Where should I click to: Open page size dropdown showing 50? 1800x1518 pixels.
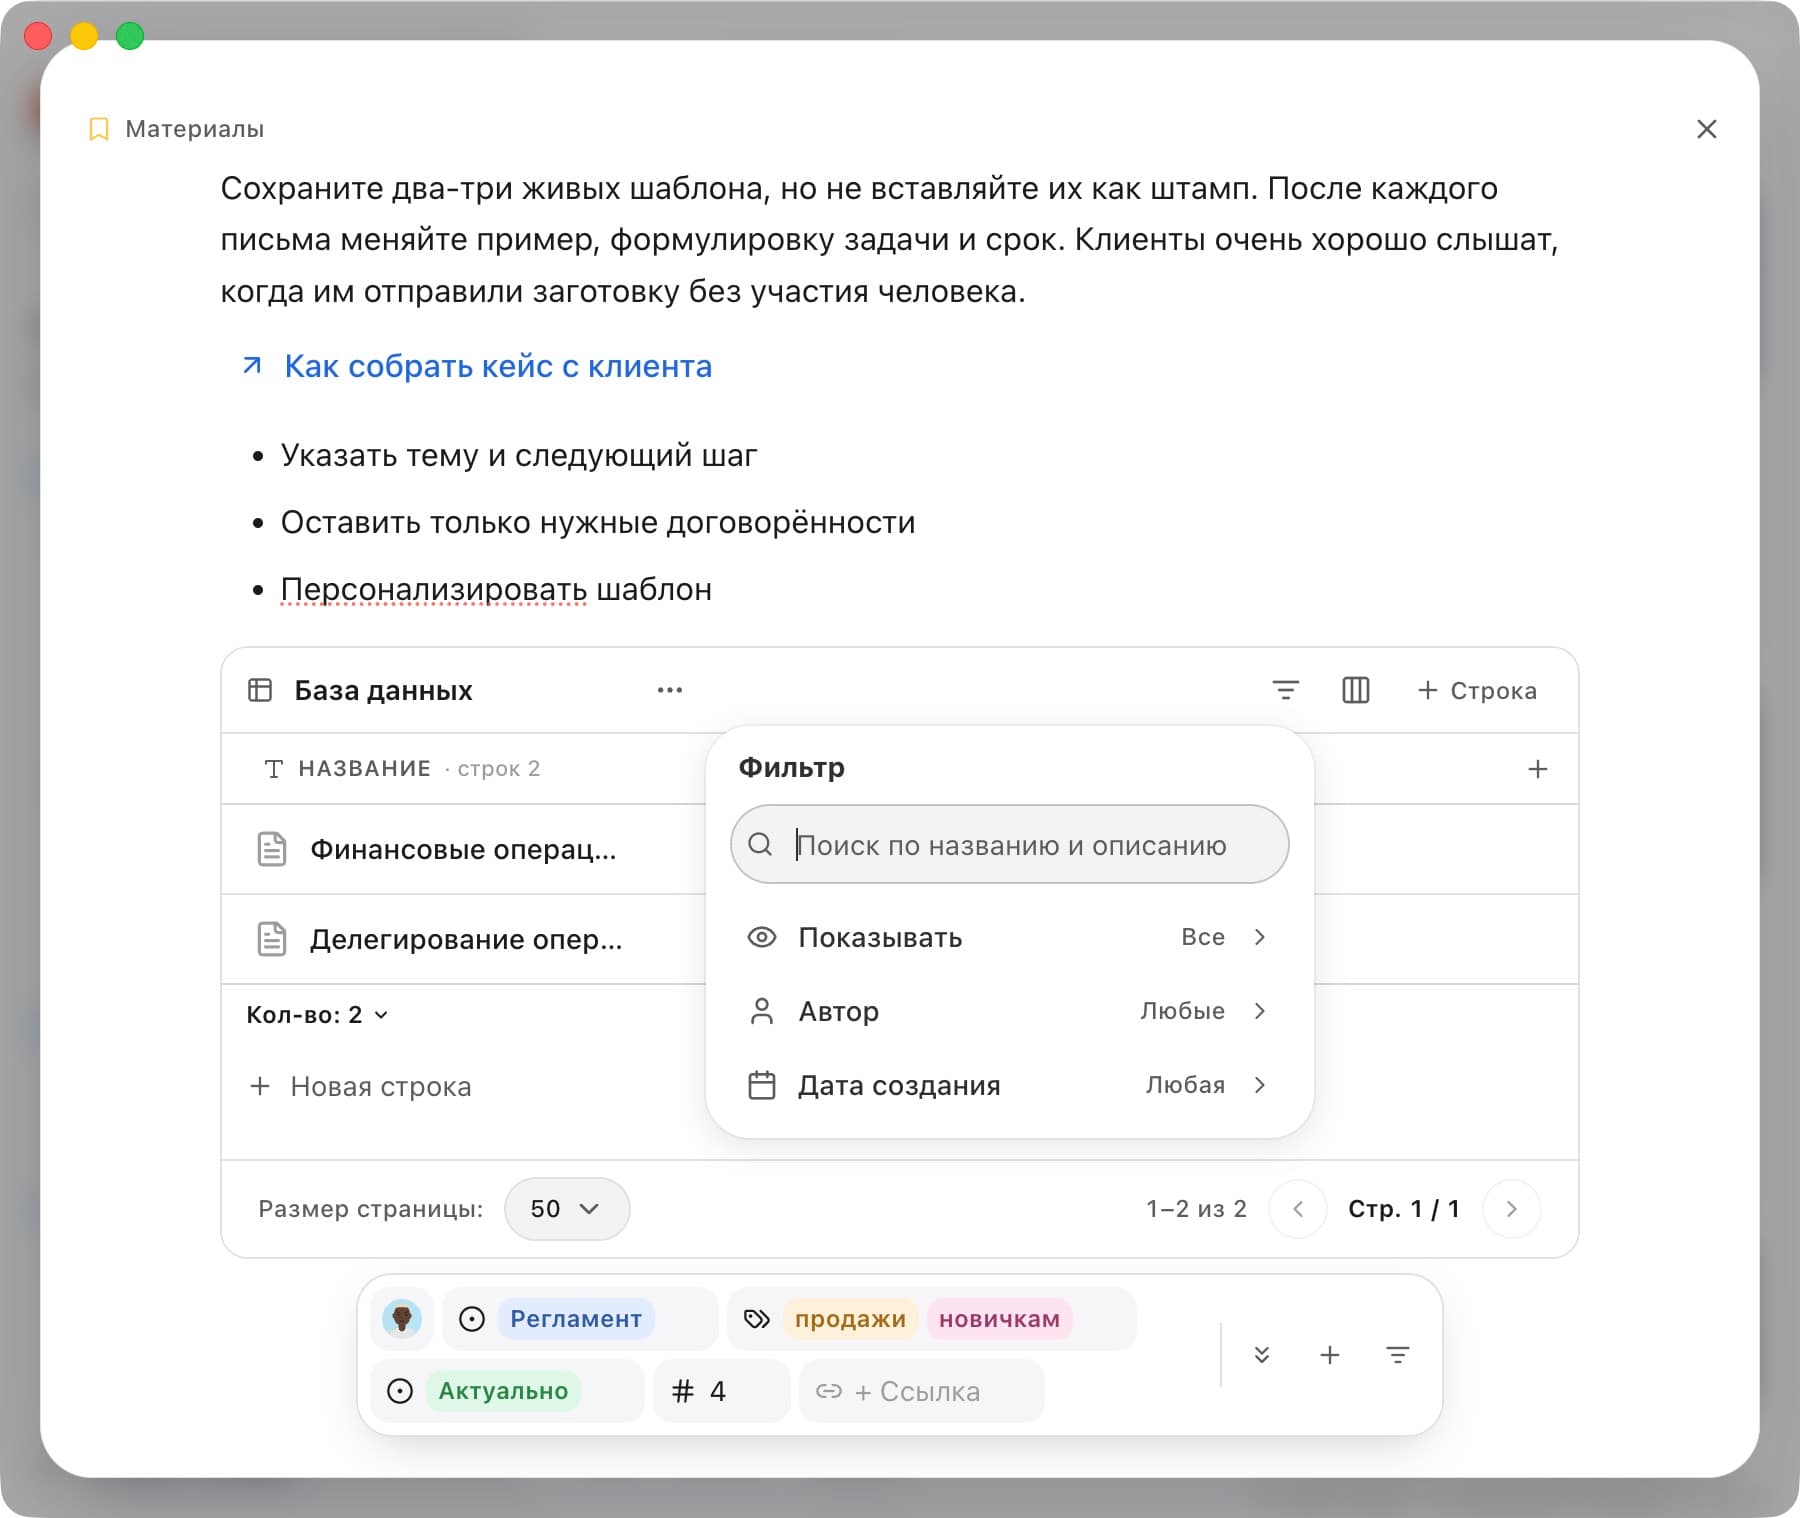tap(567, 1209)
